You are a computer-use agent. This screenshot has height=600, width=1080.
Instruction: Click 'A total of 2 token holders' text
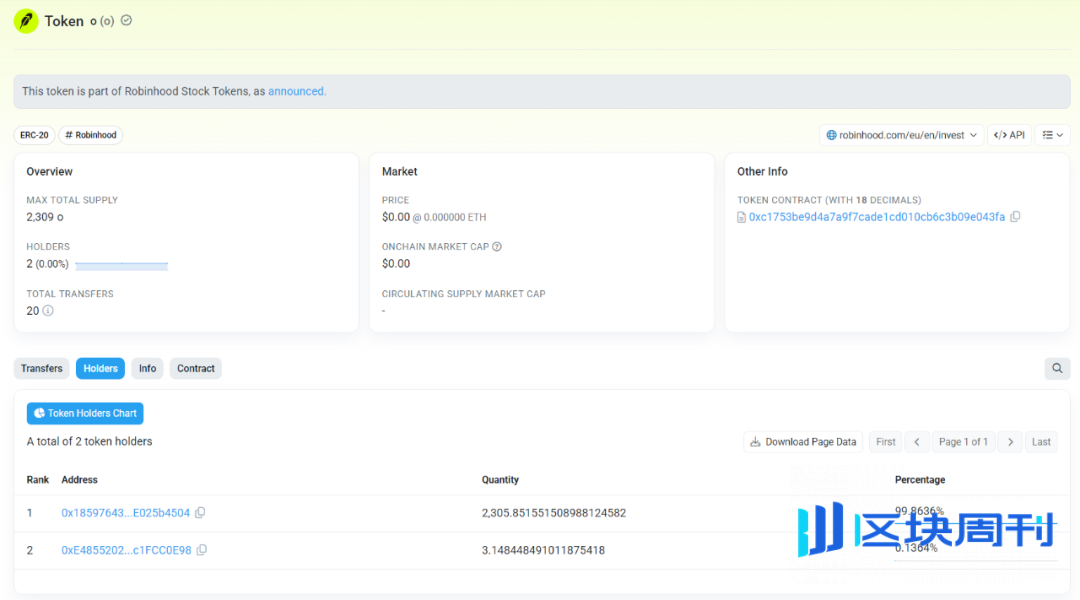pos(90,442)
